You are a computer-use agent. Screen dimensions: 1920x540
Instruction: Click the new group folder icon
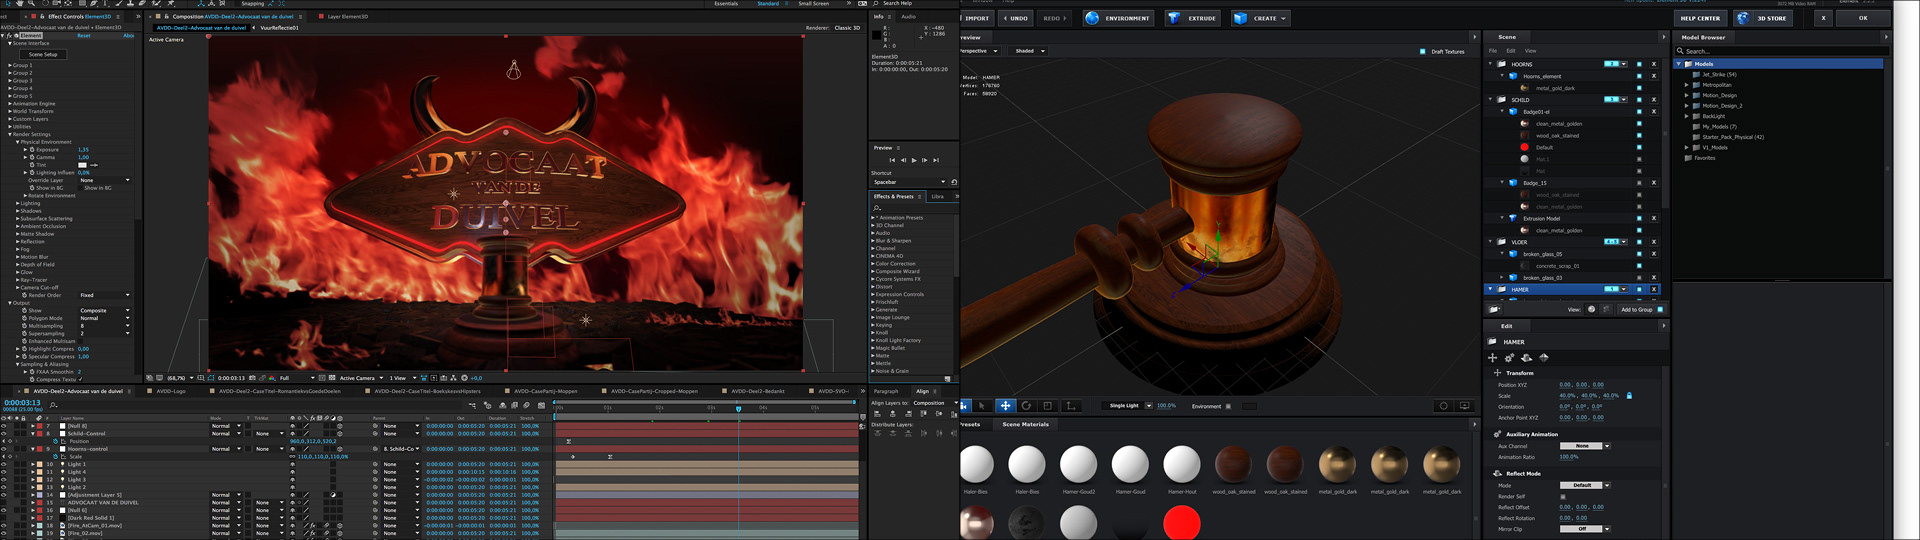coord(1493,310)
